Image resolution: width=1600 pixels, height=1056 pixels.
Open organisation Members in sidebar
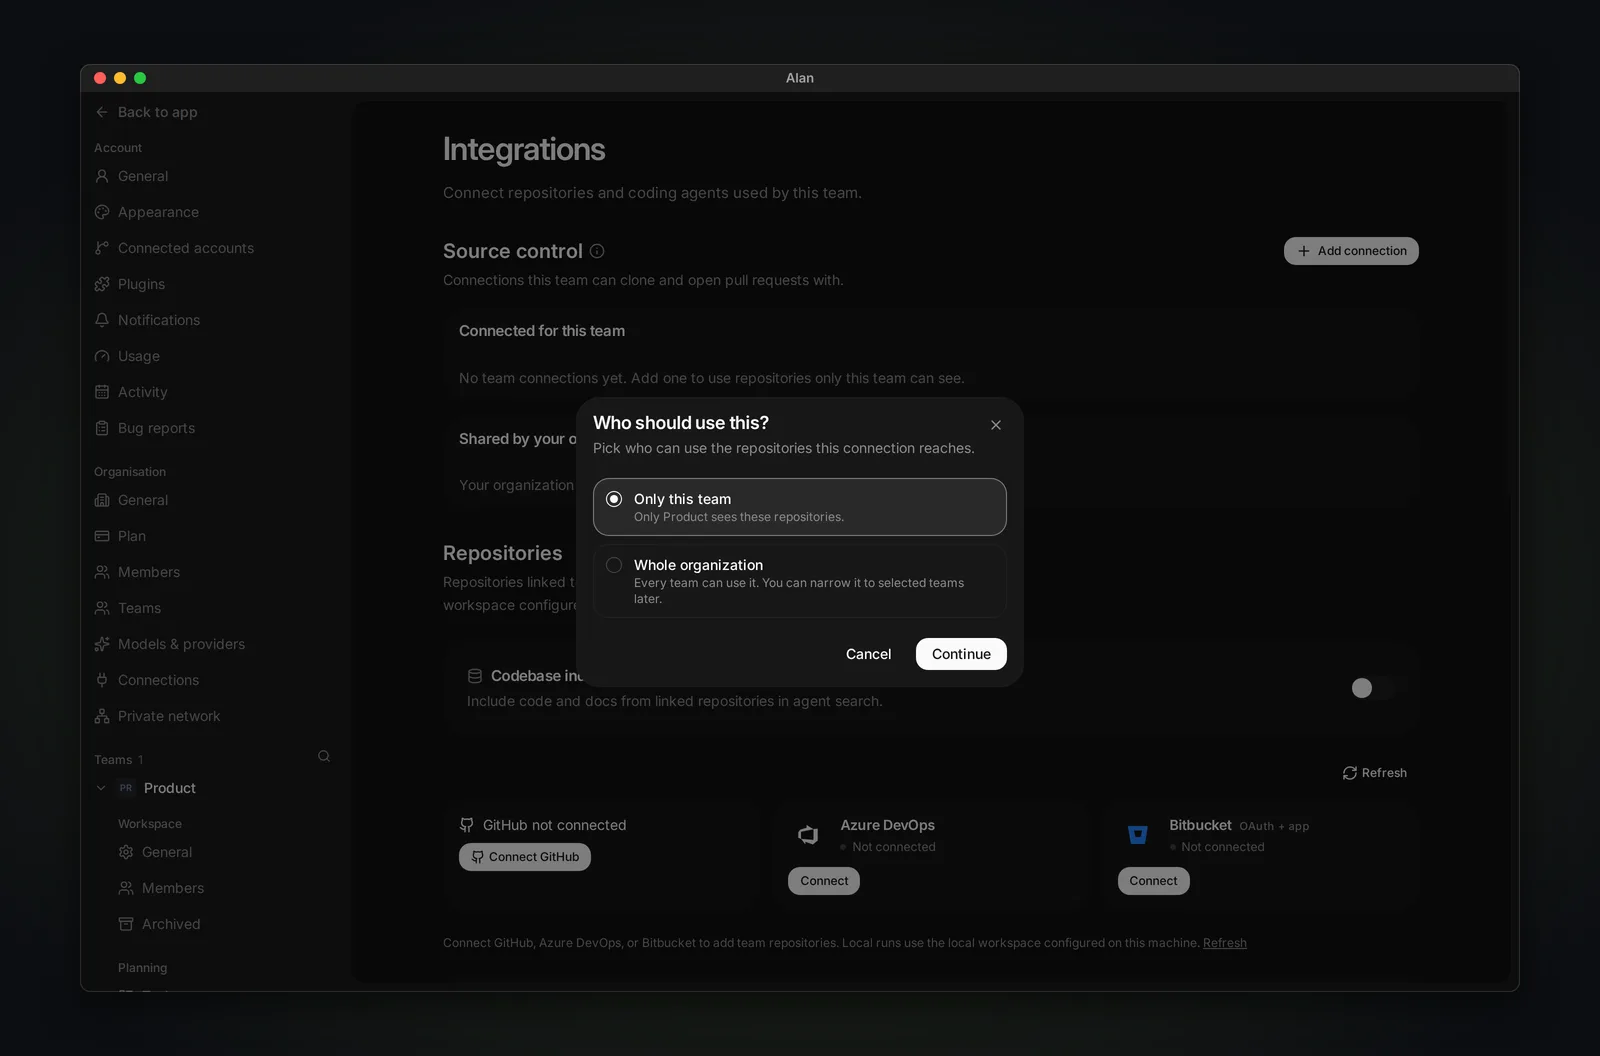(137, 572)
